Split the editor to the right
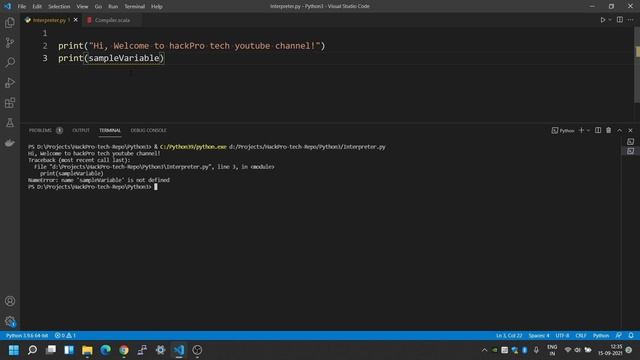The width and height of the screenshot is (640, 360). [620, 20]
